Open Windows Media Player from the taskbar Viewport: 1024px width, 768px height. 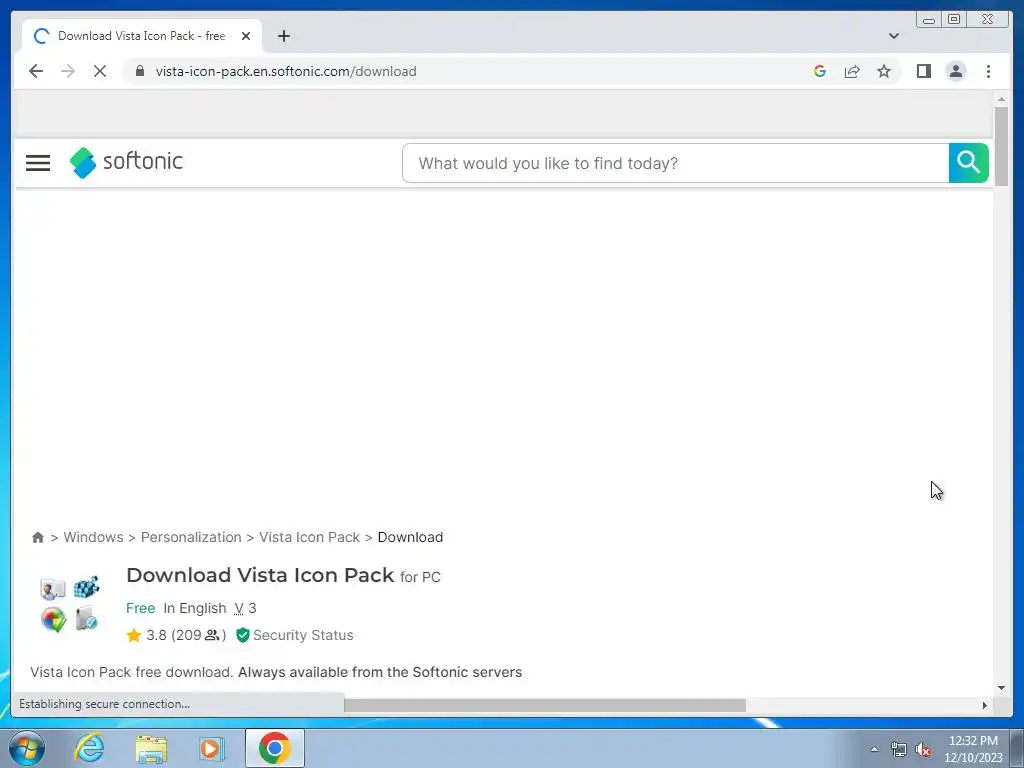coord(211,748)
